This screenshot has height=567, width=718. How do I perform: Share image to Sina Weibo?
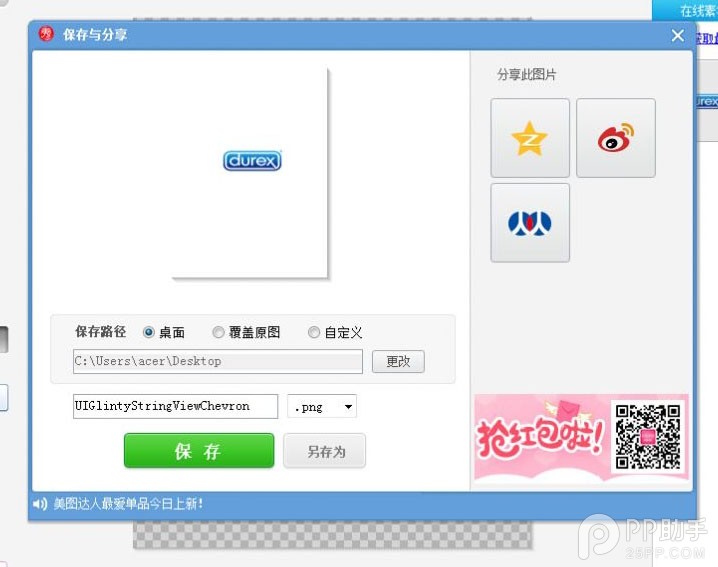[615, 138]
